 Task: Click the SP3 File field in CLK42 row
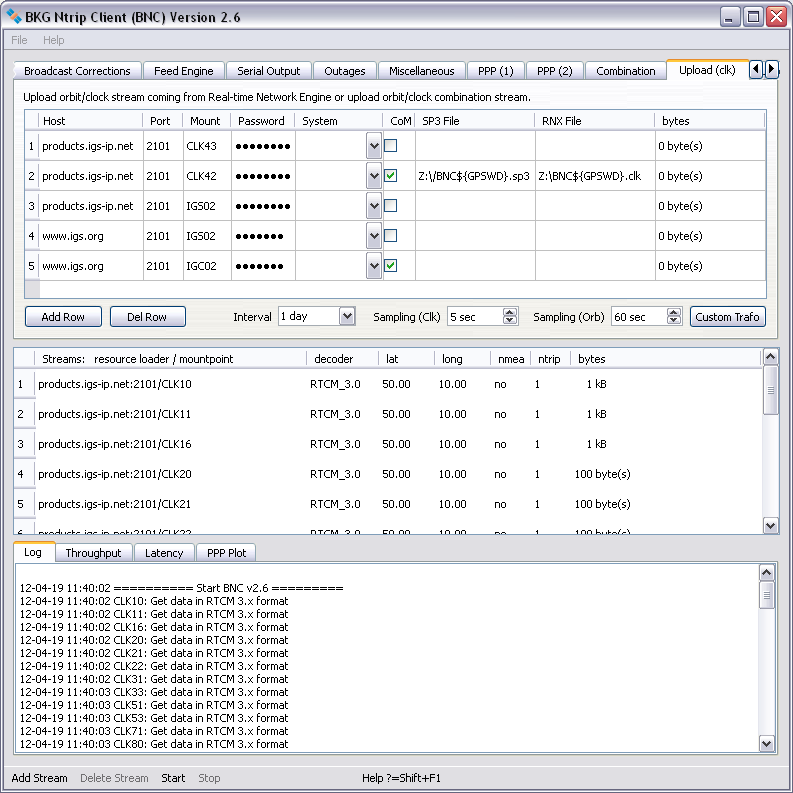[x=474, y=176]
